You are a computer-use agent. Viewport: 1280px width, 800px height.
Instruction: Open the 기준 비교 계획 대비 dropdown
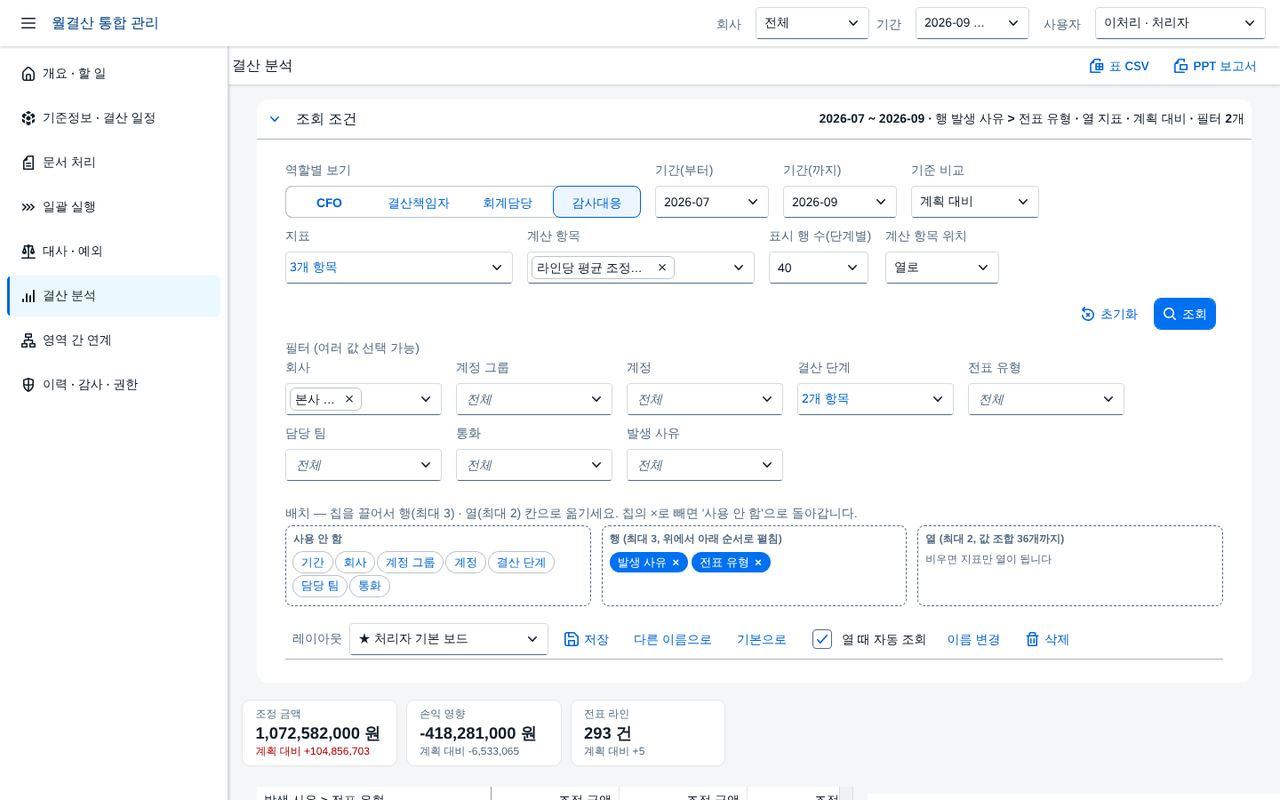(975, 202)
